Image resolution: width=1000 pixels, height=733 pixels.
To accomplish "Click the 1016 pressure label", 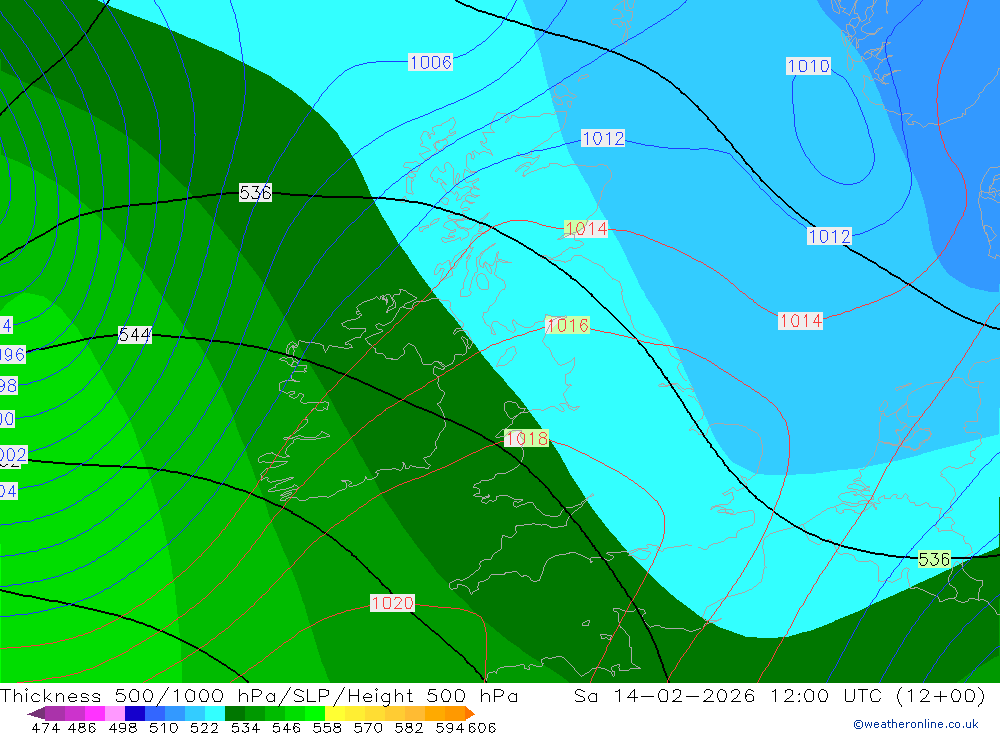I will point(568,325).
